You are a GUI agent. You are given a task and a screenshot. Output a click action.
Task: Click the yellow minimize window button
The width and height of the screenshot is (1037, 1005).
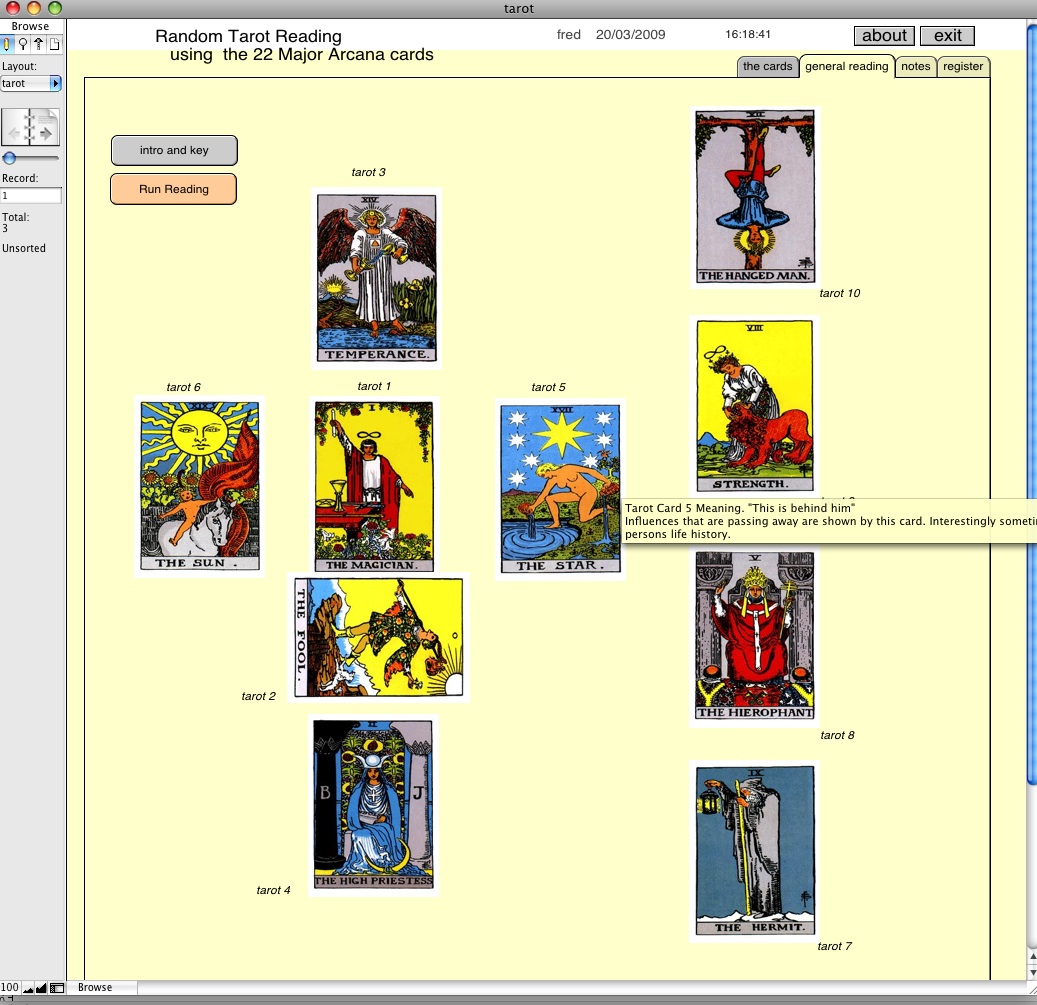[34, 8]
